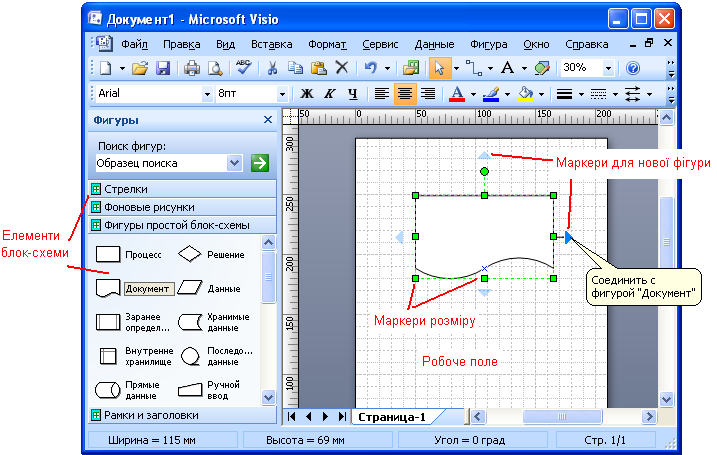Open the Вставка menu
This screenshot has width=717, height=455.
(272, 44)
